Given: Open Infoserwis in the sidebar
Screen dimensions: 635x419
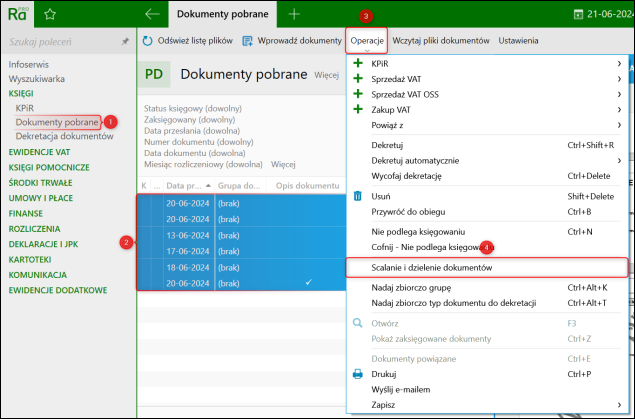Looking at the screenshot, I should [28, 64].
